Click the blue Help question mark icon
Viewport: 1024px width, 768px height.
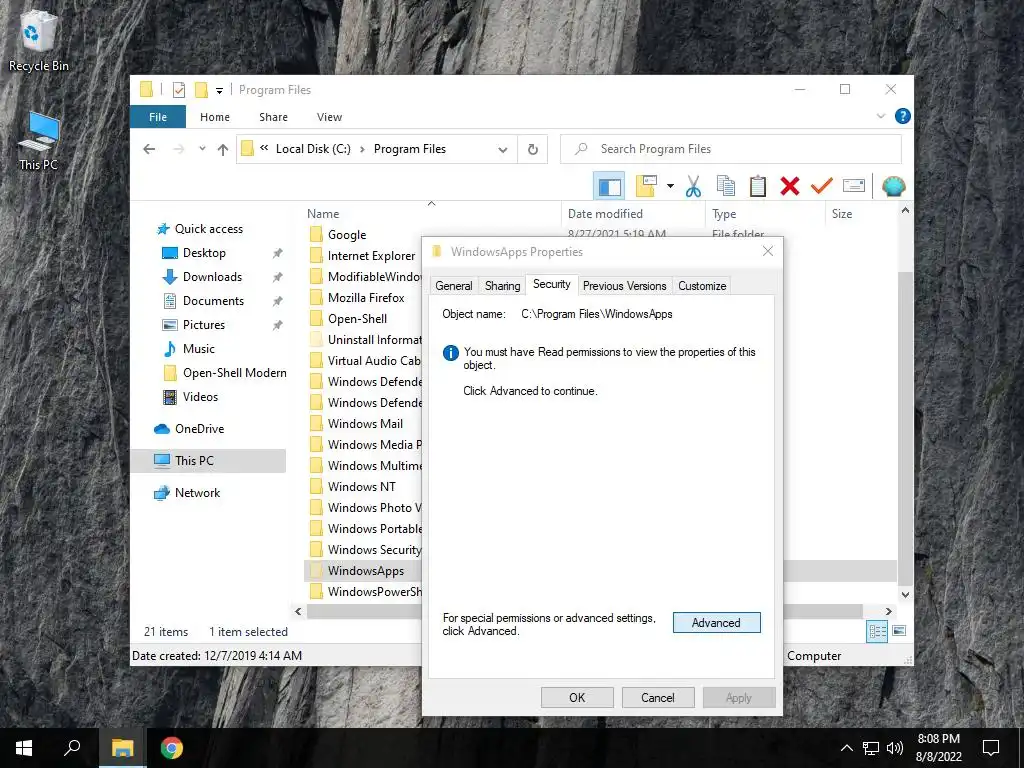pos(903,116)
